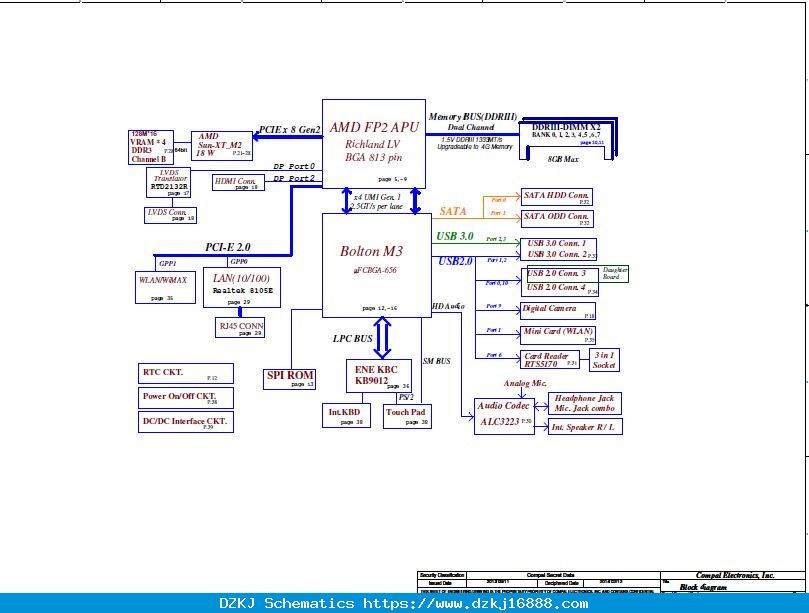Select the LPC BUS label
Image resolution: width=809 pixels, height=613 pixels.
point(352,338)
